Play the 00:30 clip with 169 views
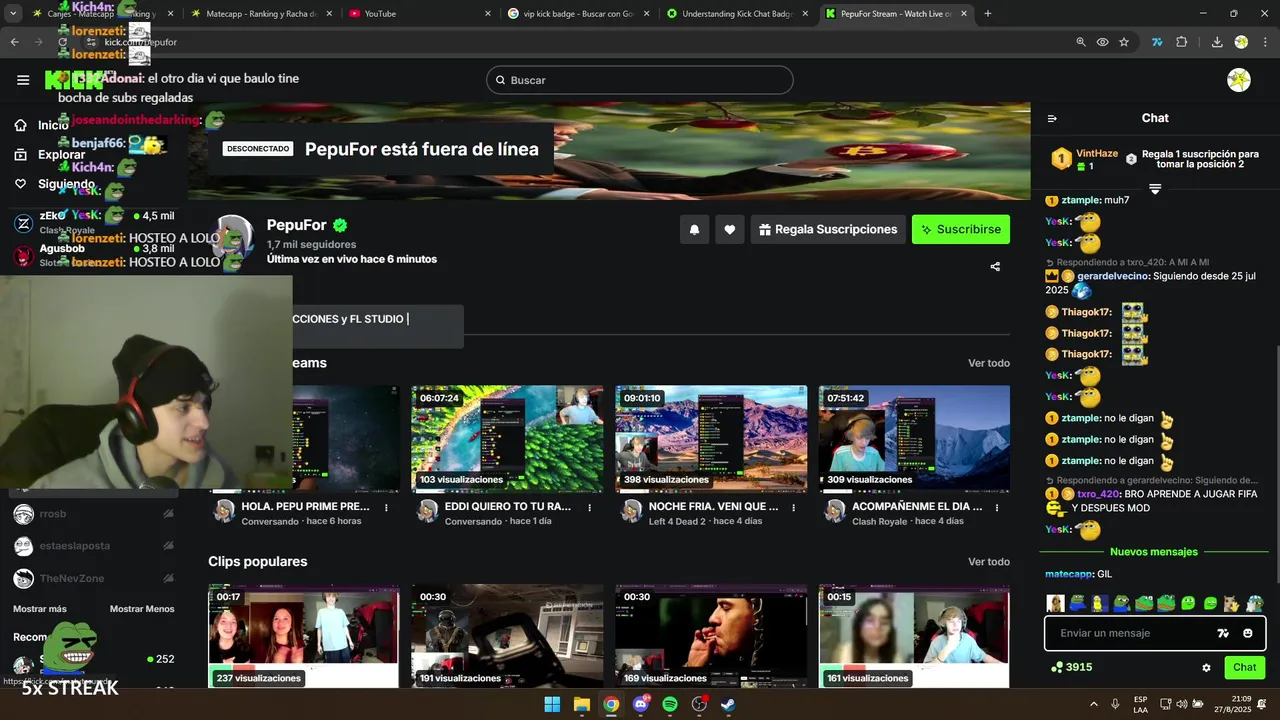 pos(711,637)
